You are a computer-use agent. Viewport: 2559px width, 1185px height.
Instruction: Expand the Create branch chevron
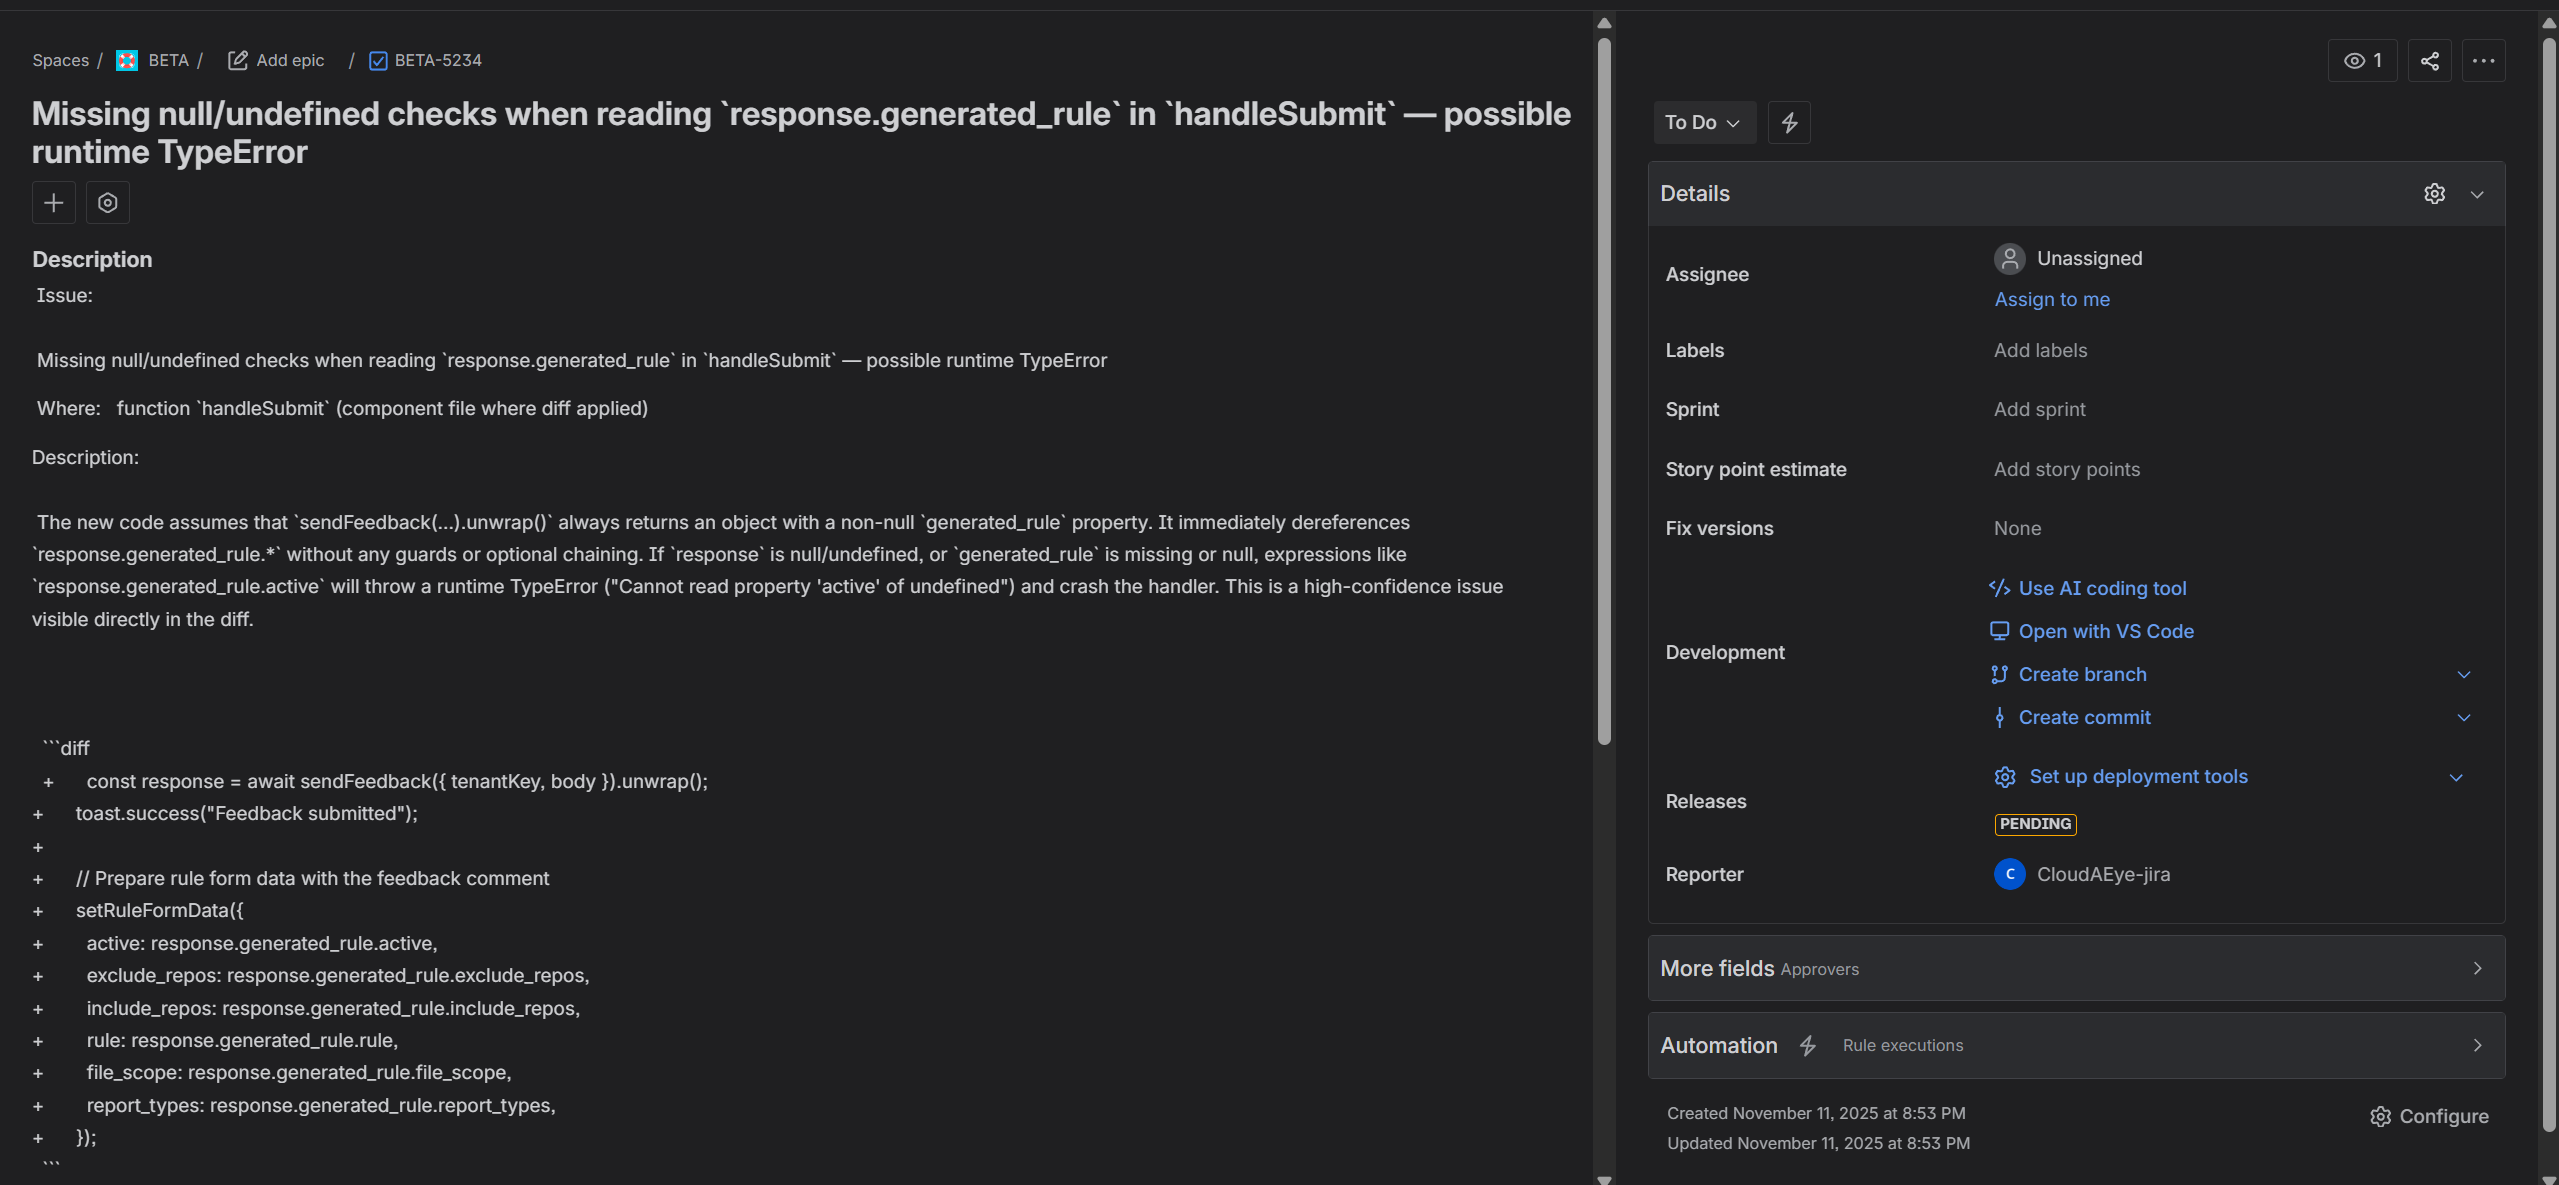coord(2464,674)
